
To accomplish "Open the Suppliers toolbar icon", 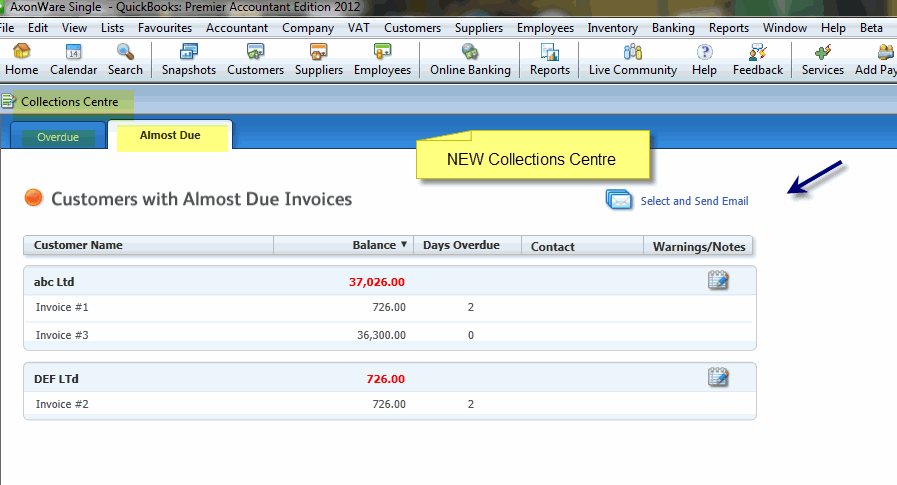I will coord(319,59).
